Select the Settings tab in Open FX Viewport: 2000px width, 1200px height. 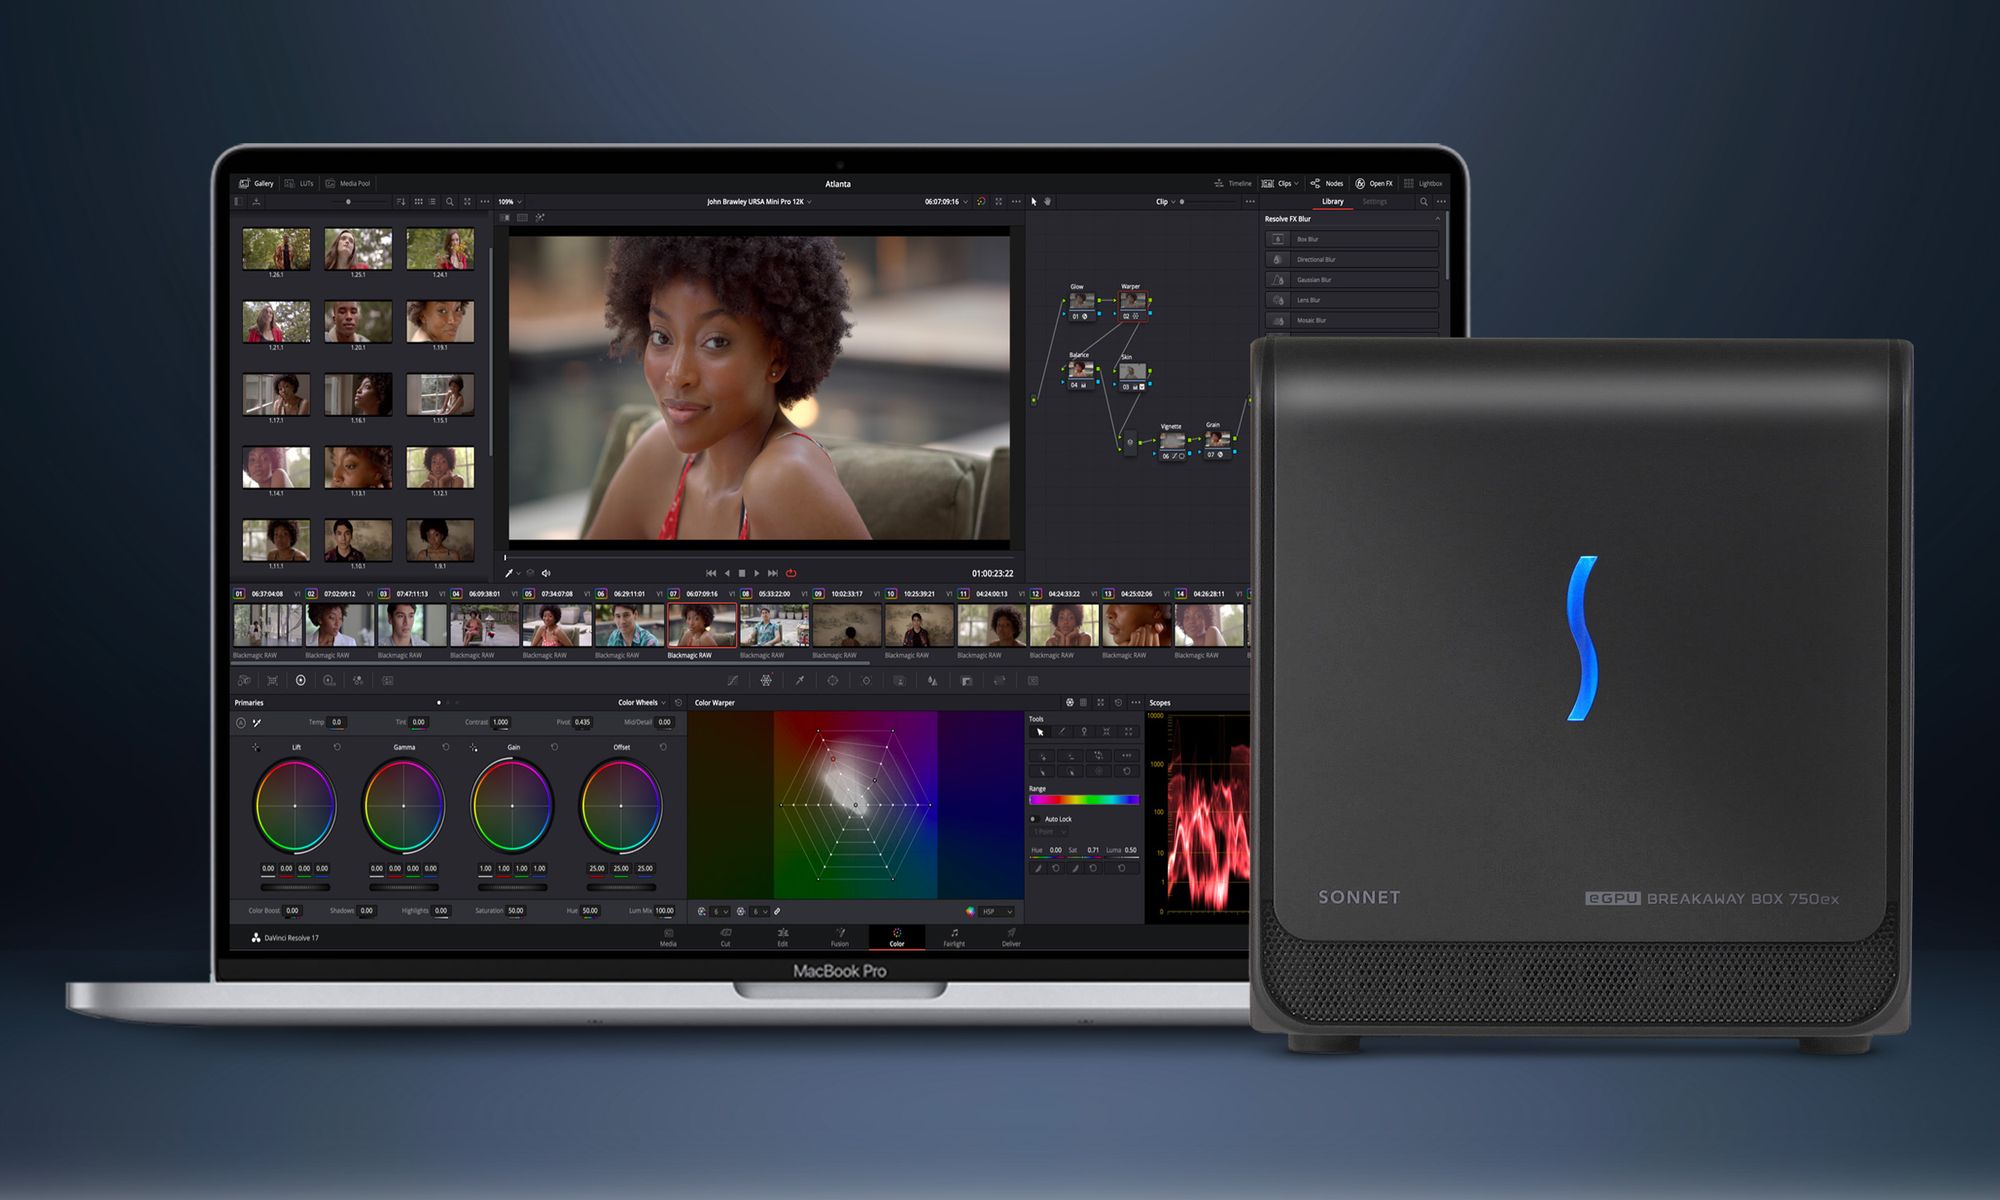[x=1375, y=201]
